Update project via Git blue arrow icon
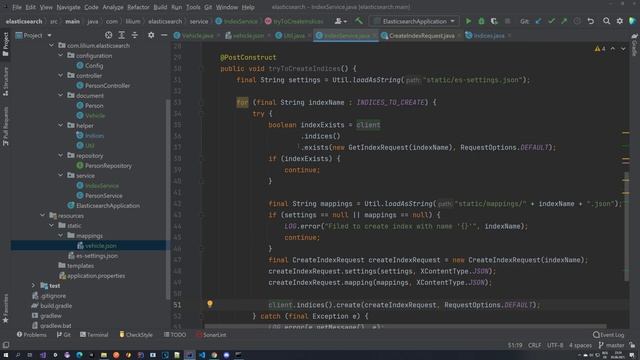This screenshot has width=640, height=360. coord(538,21)
